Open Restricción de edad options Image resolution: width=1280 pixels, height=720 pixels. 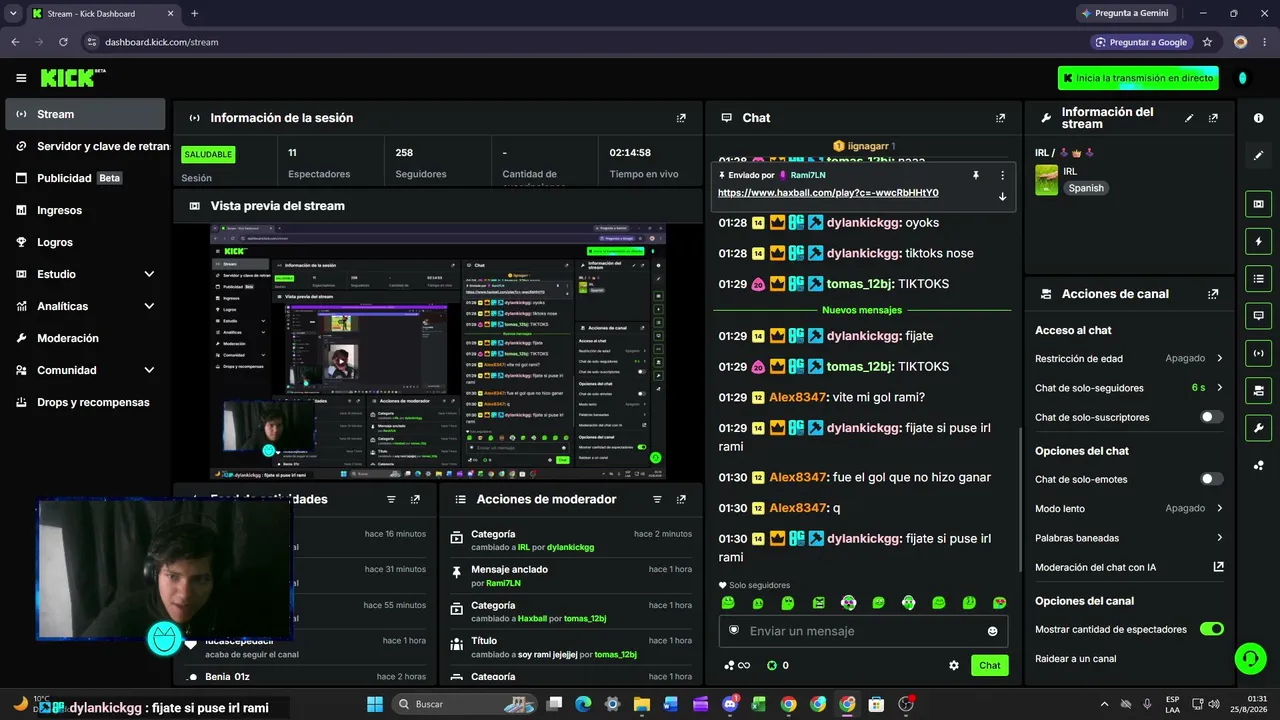[x=1129, y=358]
